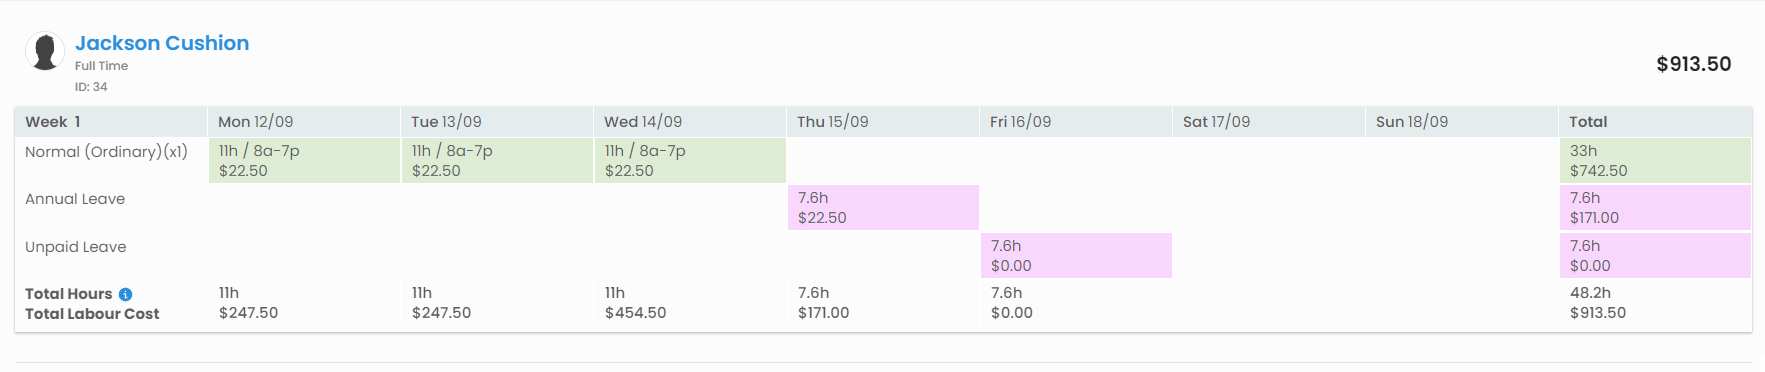1765x372 pixels.
Task: Click the Normal (Ordinary)(x1) row label
Action: [x=106, y=152]
